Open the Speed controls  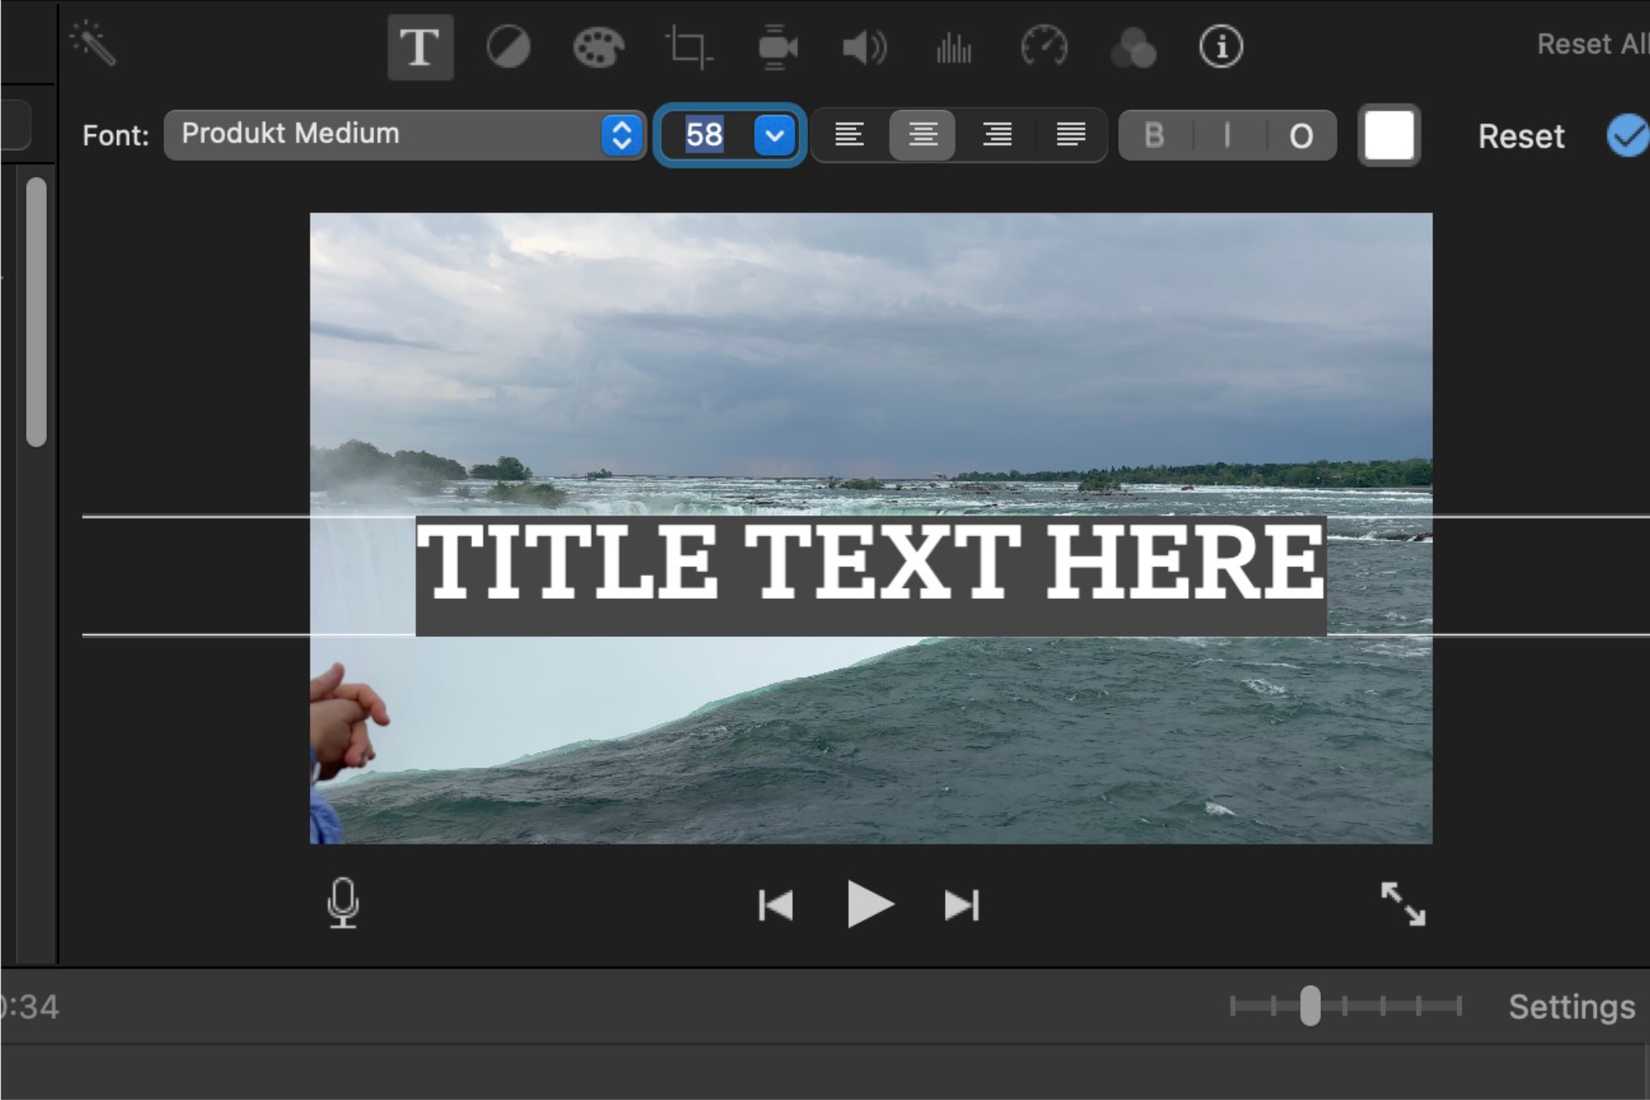[x=1044, y=46]
